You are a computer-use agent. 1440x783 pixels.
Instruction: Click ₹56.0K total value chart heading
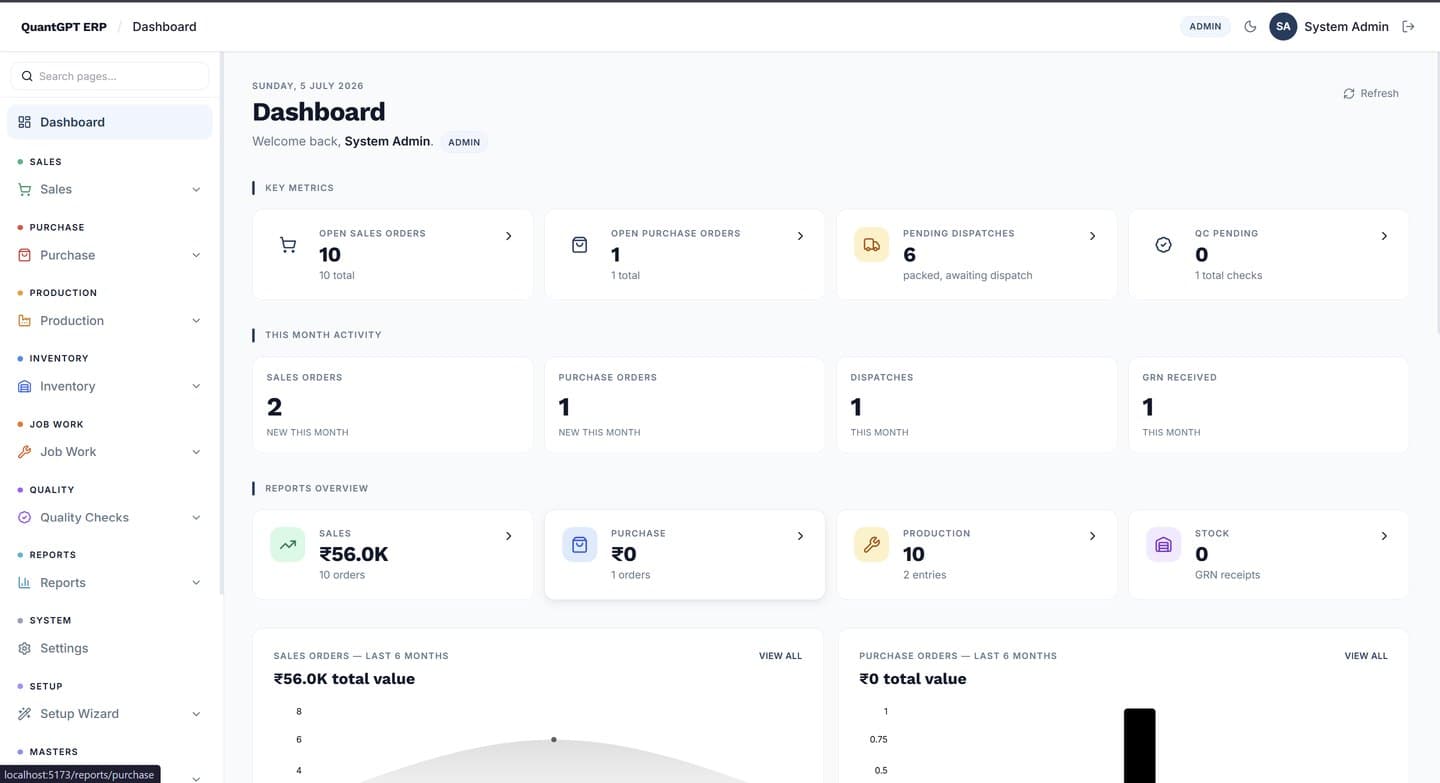[344, 679]
